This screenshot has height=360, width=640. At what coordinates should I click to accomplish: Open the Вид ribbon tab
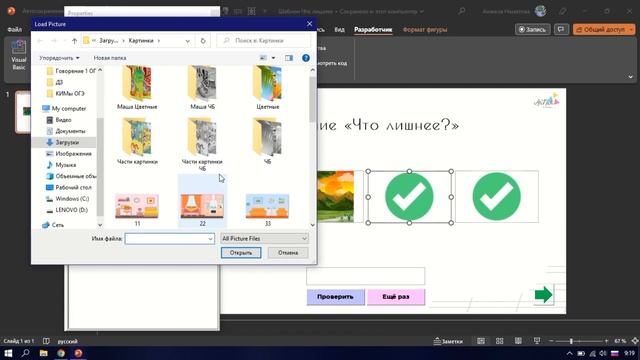(339, 29)
